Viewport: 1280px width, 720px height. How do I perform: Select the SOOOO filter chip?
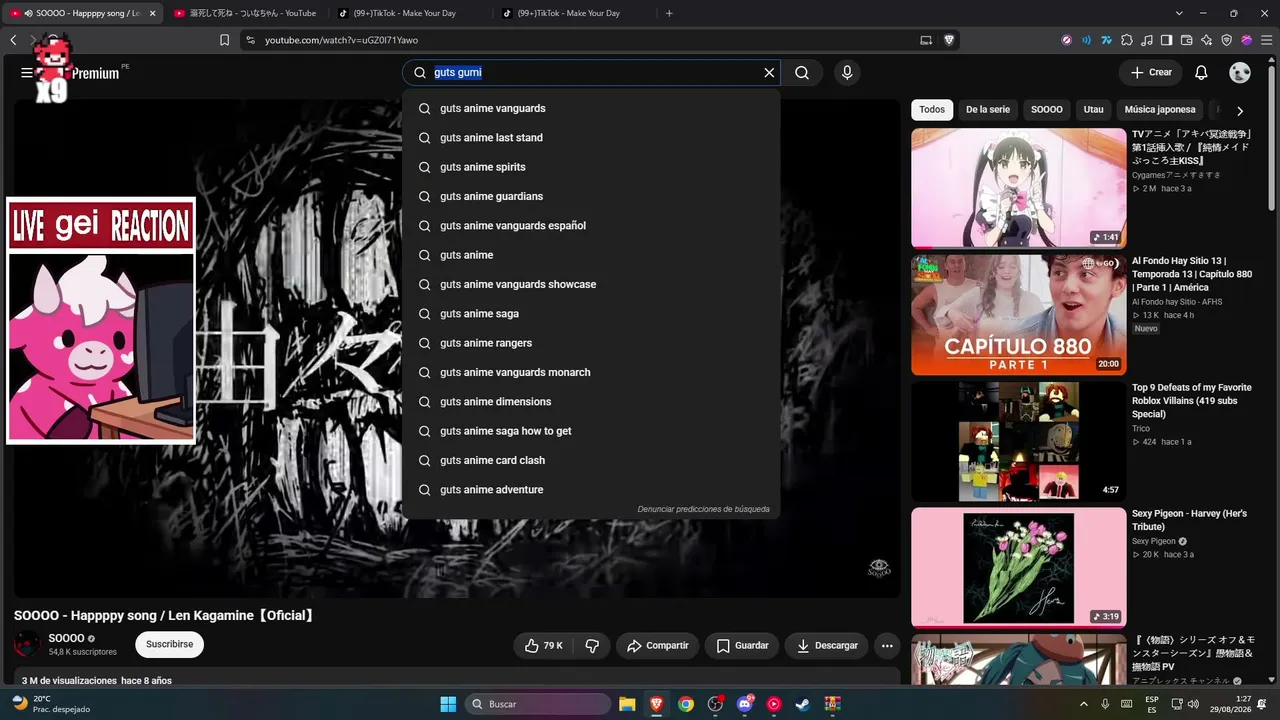click(x=1047, y=110)
